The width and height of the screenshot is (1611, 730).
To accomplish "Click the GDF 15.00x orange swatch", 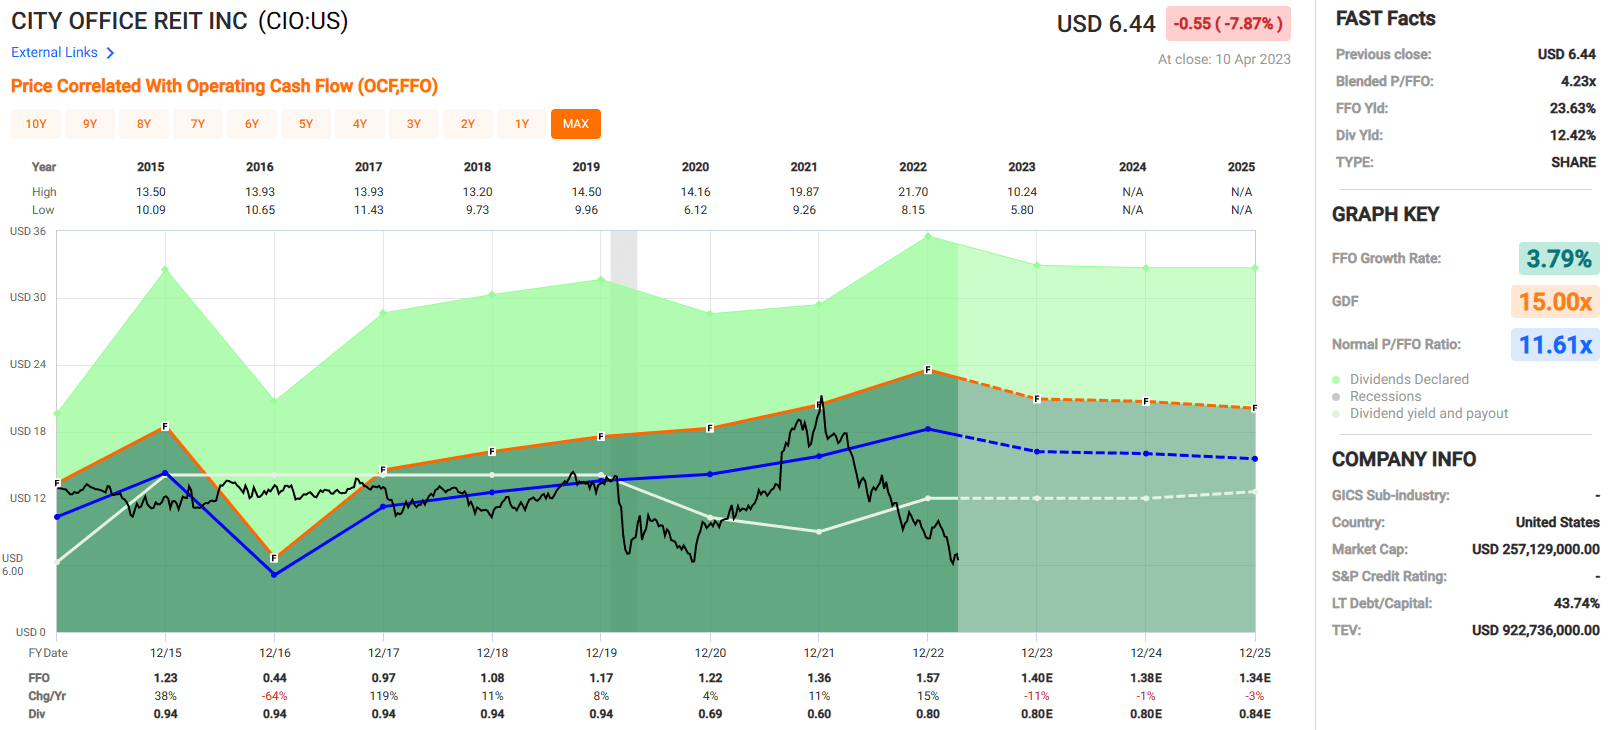I will (x=1555, y=302).
